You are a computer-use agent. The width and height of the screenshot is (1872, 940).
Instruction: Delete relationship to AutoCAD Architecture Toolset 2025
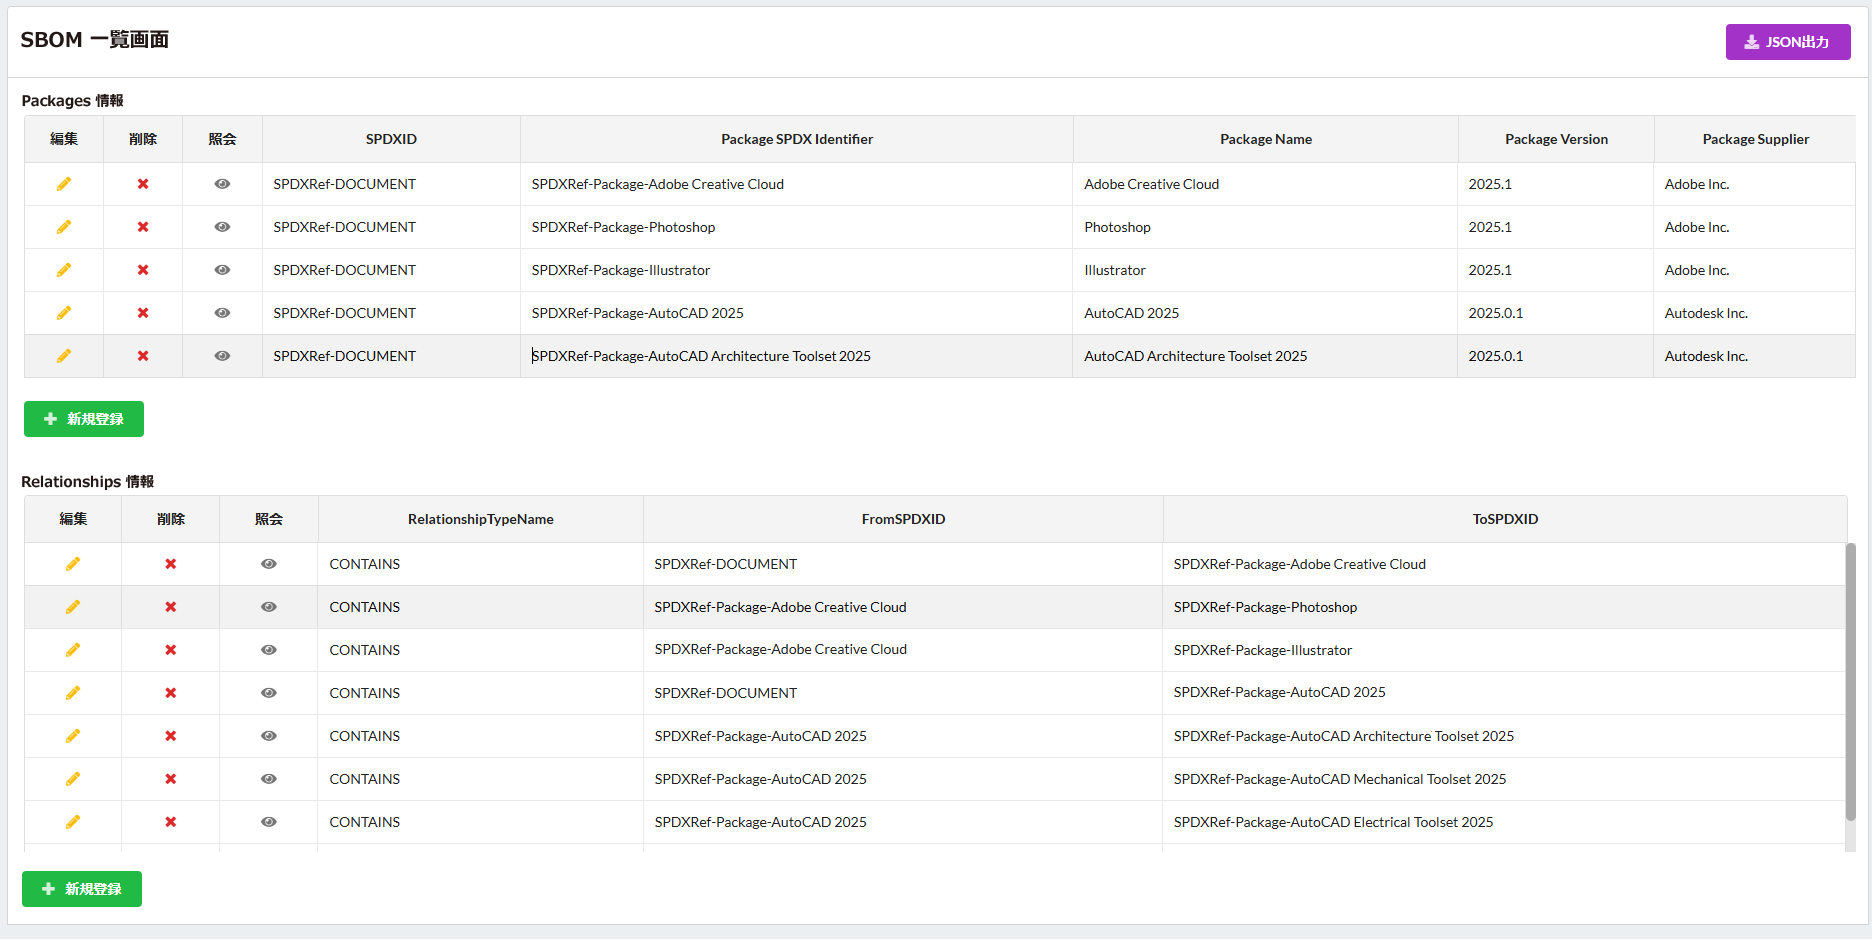tap(171, 736)
